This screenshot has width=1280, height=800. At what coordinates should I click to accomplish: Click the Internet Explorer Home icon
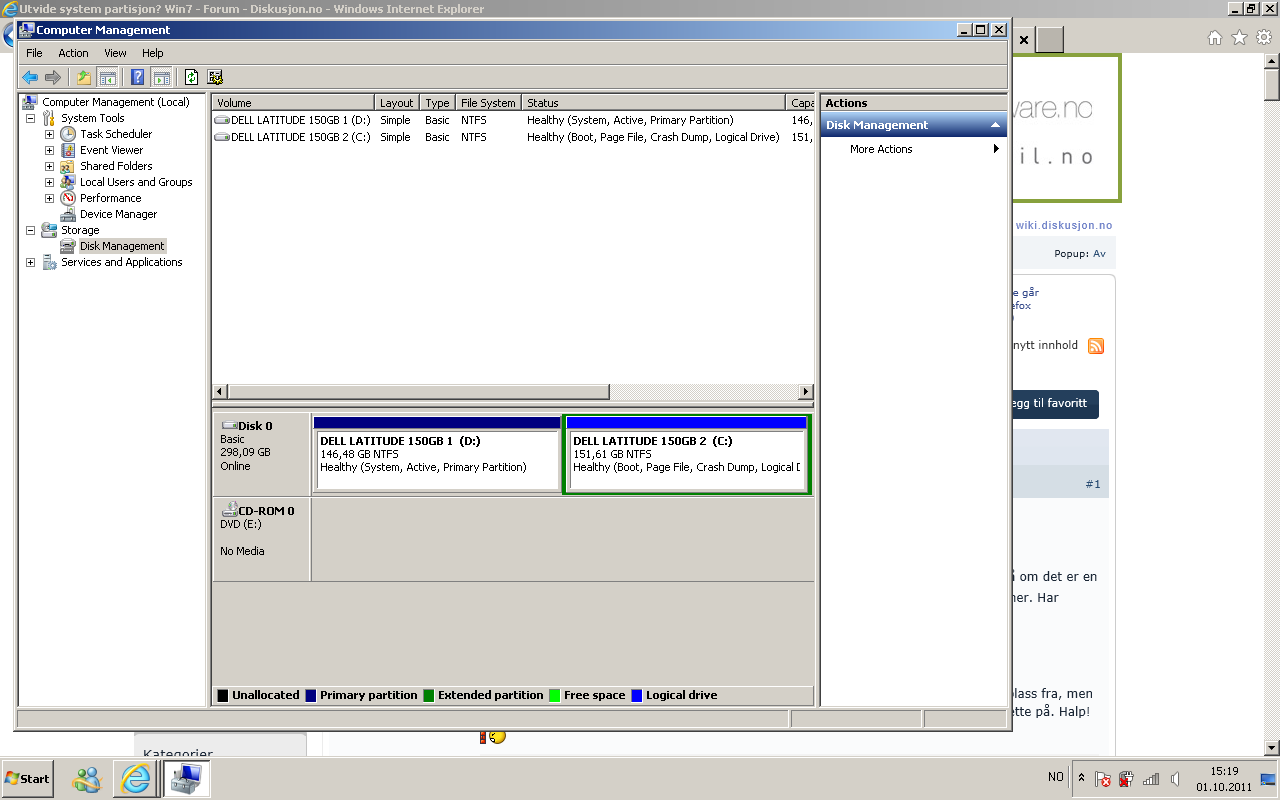pyautogui.click(x=1215, y=38)
